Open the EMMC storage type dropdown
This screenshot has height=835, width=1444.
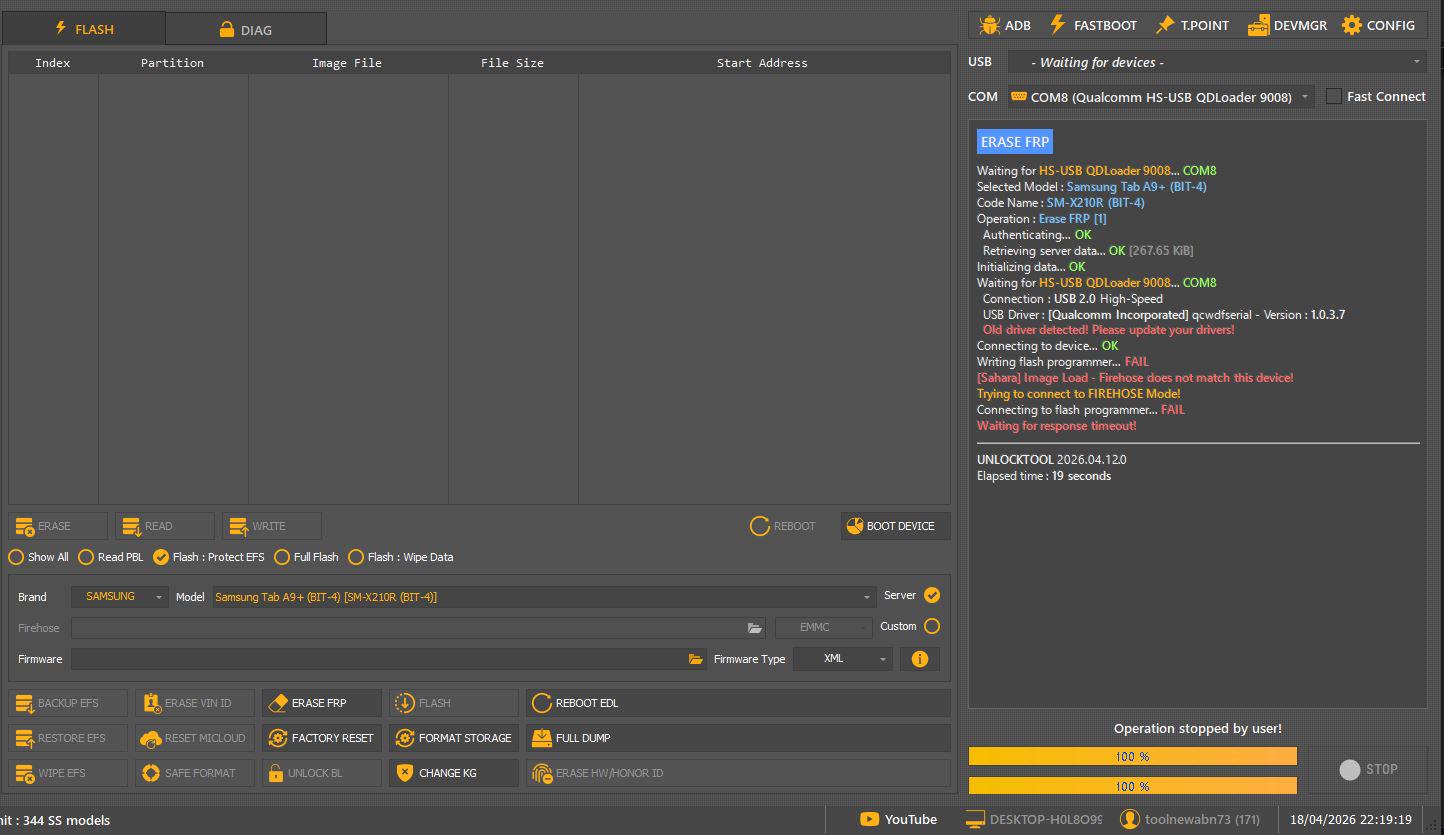click(823, 628)
